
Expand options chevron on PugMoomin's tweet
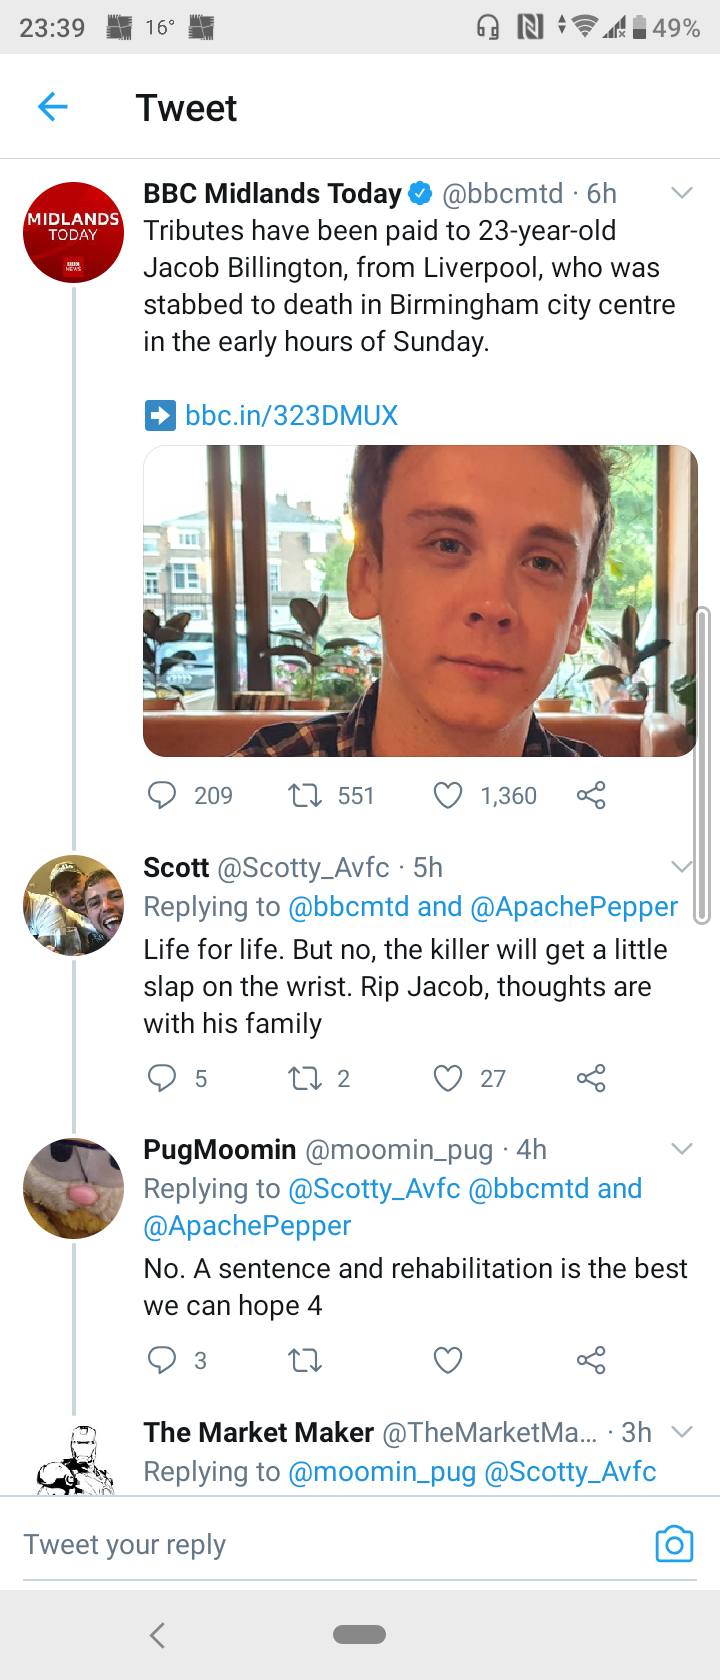click(x=682, y=1149)
